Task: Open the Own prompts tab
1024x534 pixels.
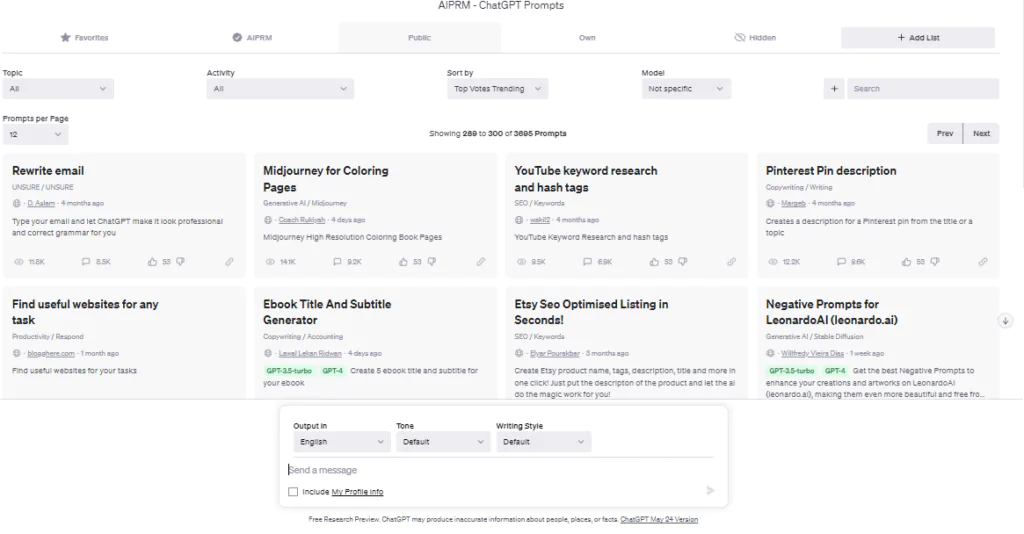Action: pos(587,38)
